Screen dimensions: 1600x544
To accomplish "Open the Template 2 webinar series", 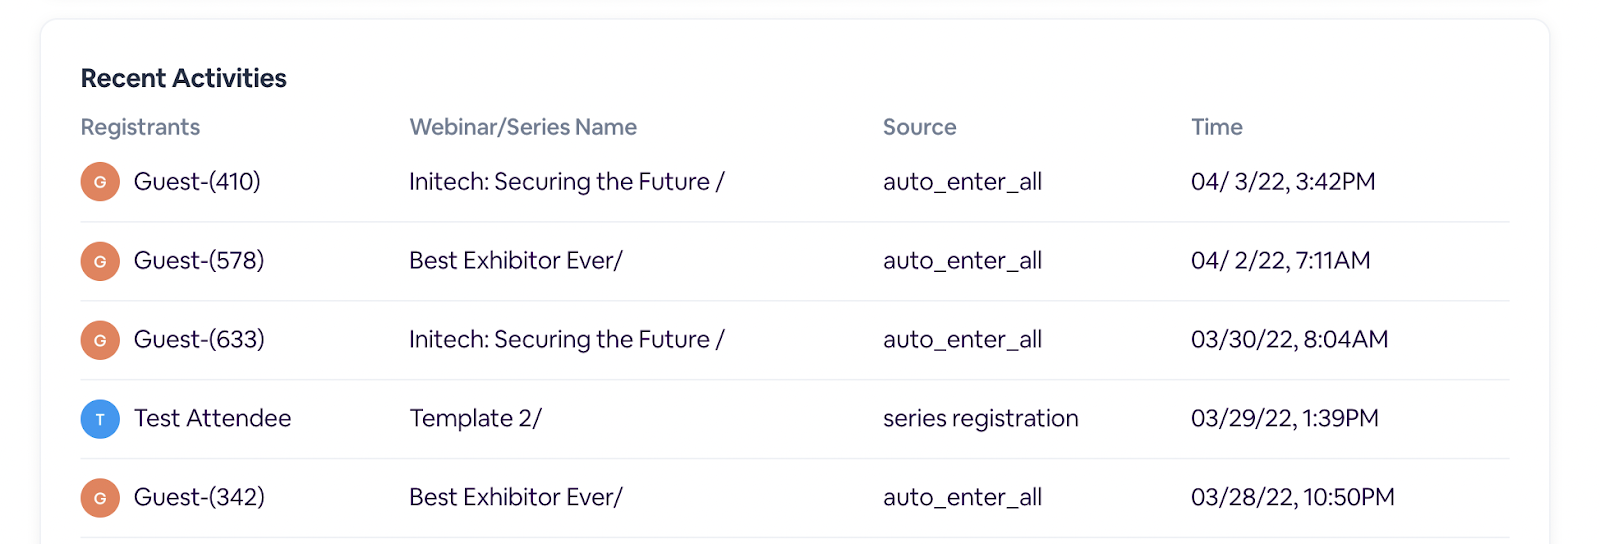I will click(475, 418).
